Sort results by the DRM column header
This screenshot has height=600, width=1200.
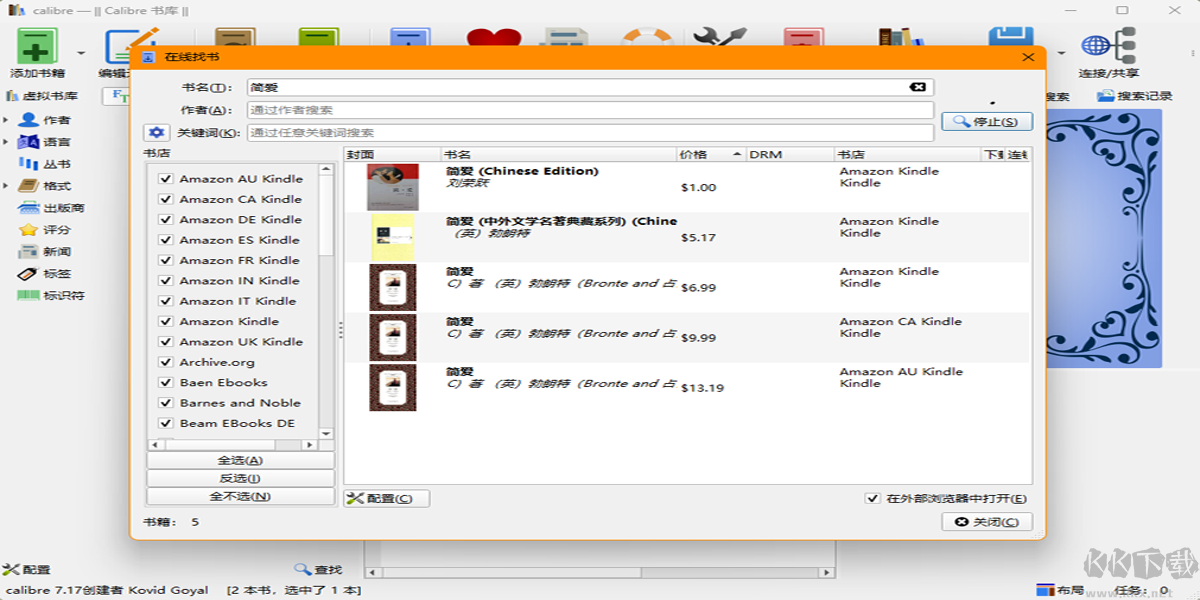(789, 155)
